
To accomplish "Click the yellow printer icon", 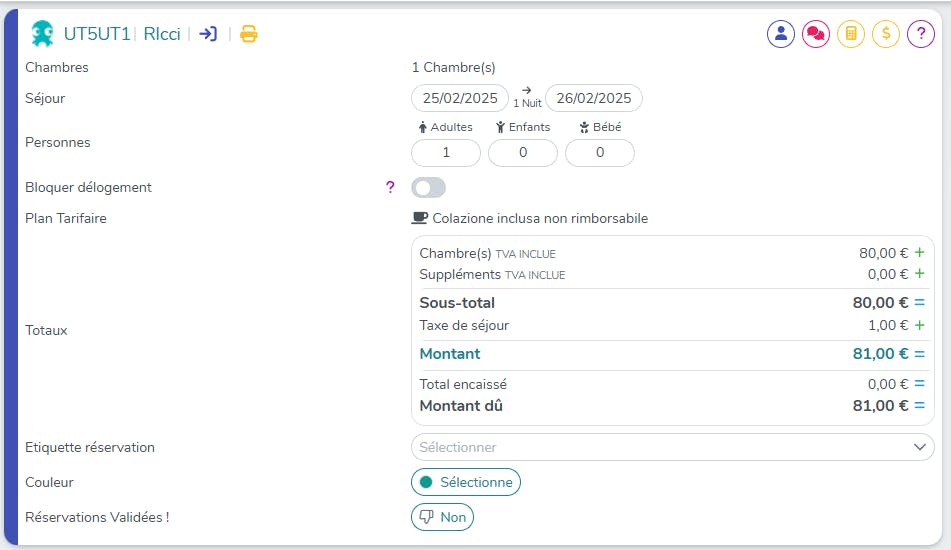I will [249, 34].
